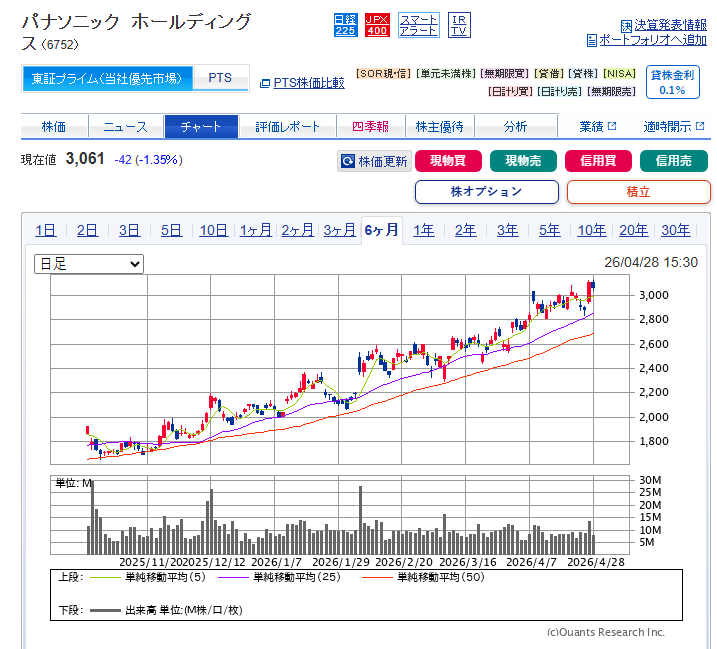Select the 20年 chart period
This screenshot has width=717, height=649.
pyautogui.click(x=634, y=230)
